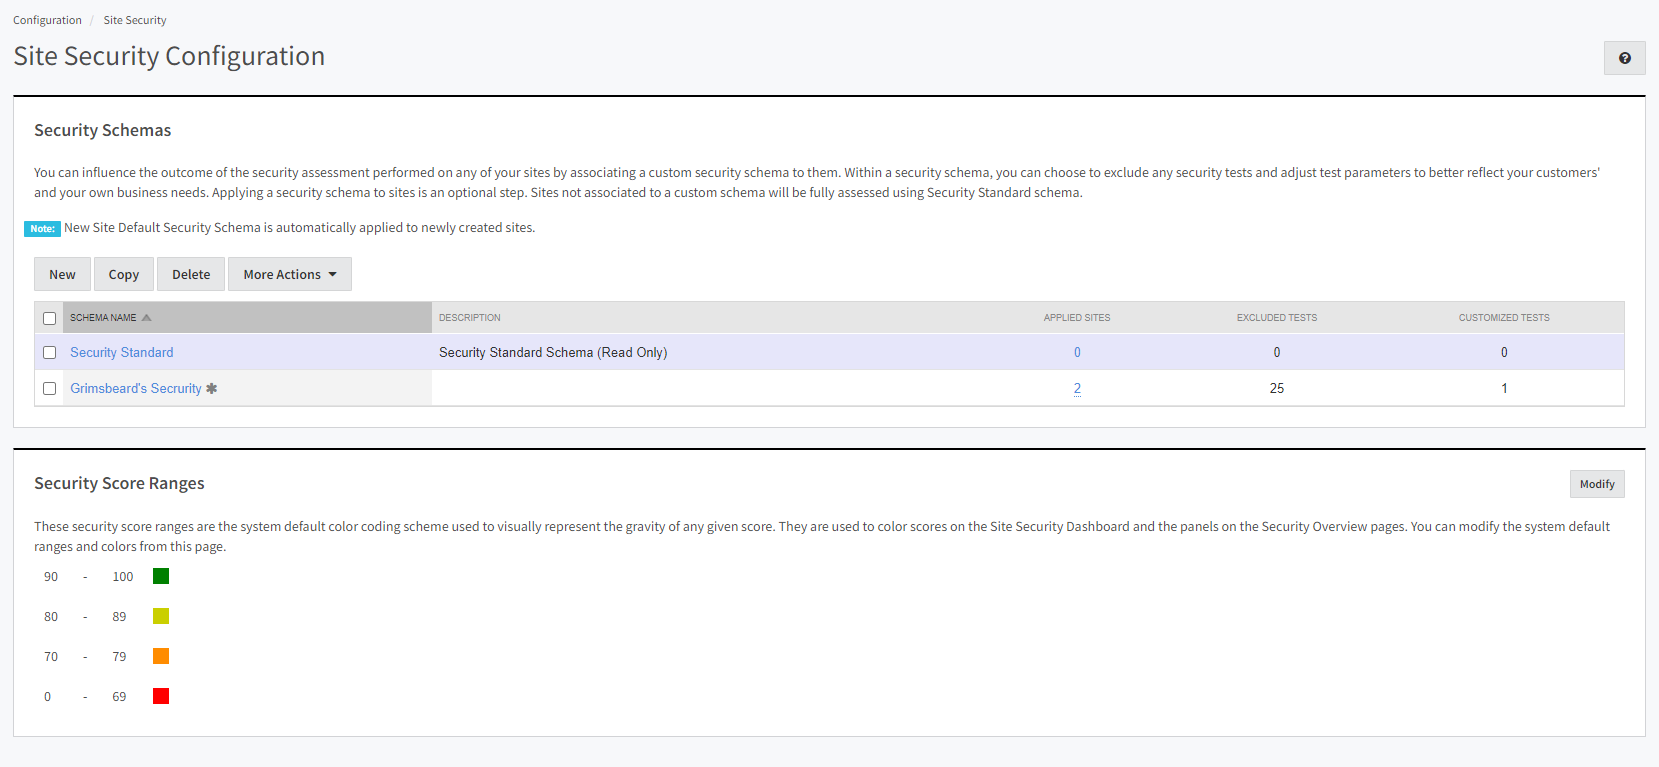
Task: Open the help question mark icon
Action: 1624,58
